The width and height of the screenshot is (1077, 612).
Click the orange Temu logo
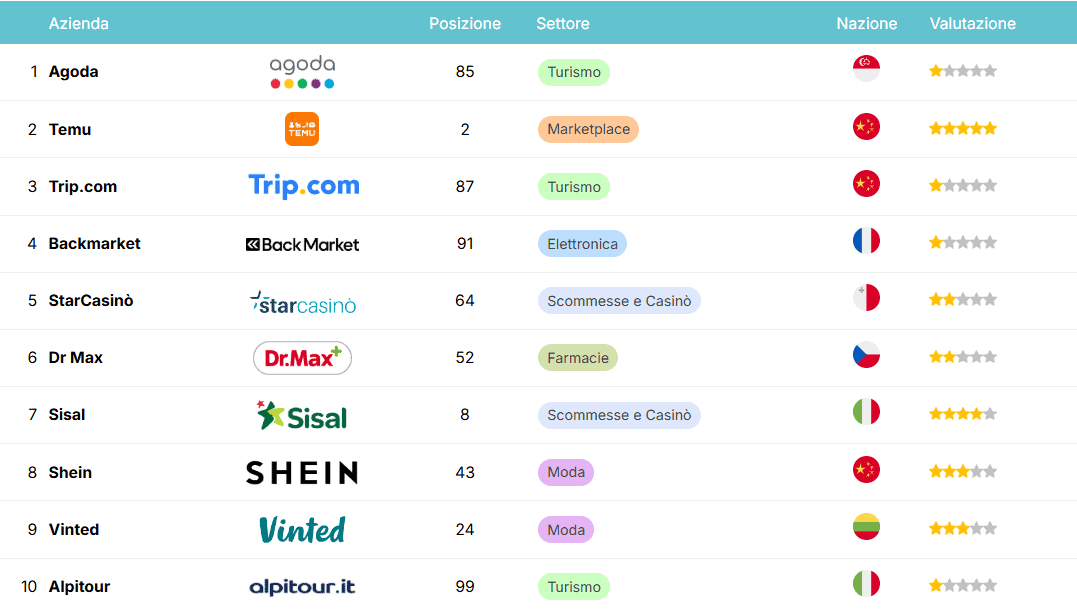click(302, 129)
